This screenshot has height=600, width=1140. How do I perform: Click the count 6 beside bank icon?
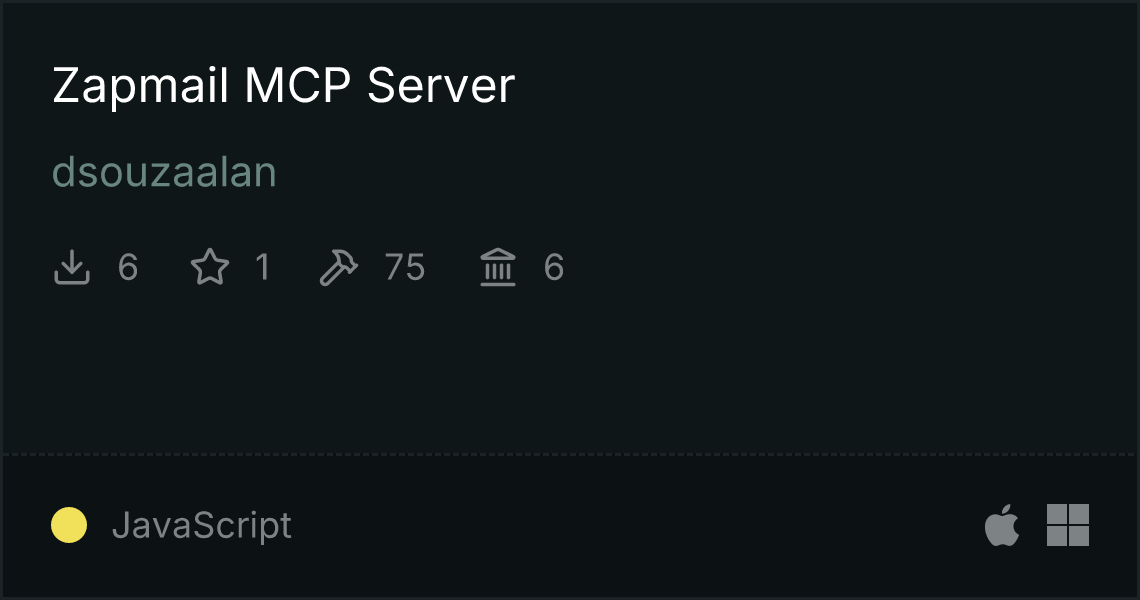point(554,267)
